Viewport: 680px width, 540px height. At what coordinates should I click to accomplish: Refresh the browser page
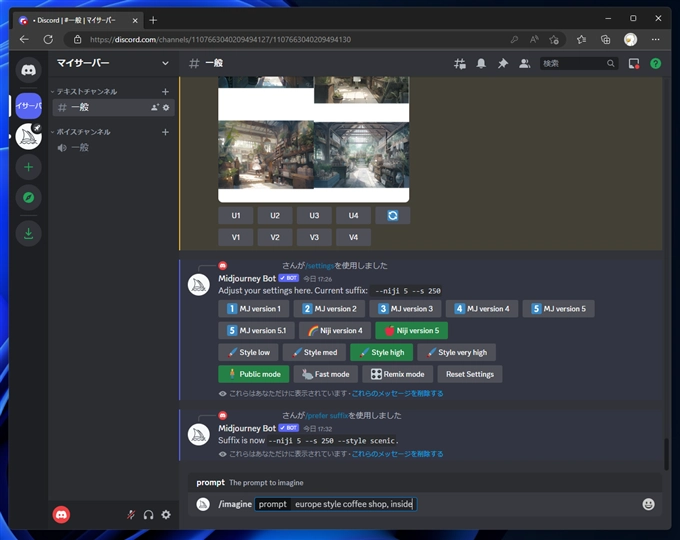pos(48,39)
